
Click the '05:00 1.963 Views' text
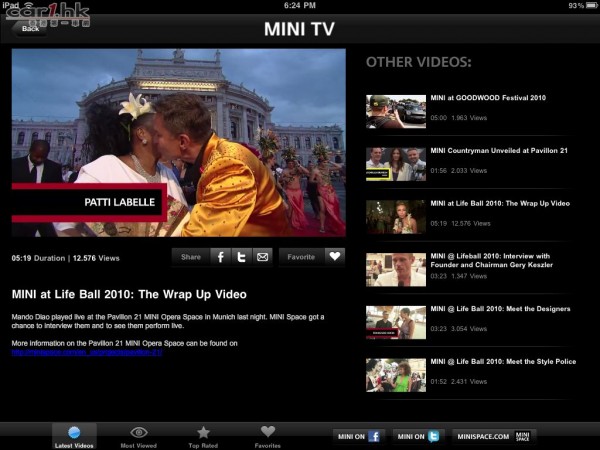459,118
